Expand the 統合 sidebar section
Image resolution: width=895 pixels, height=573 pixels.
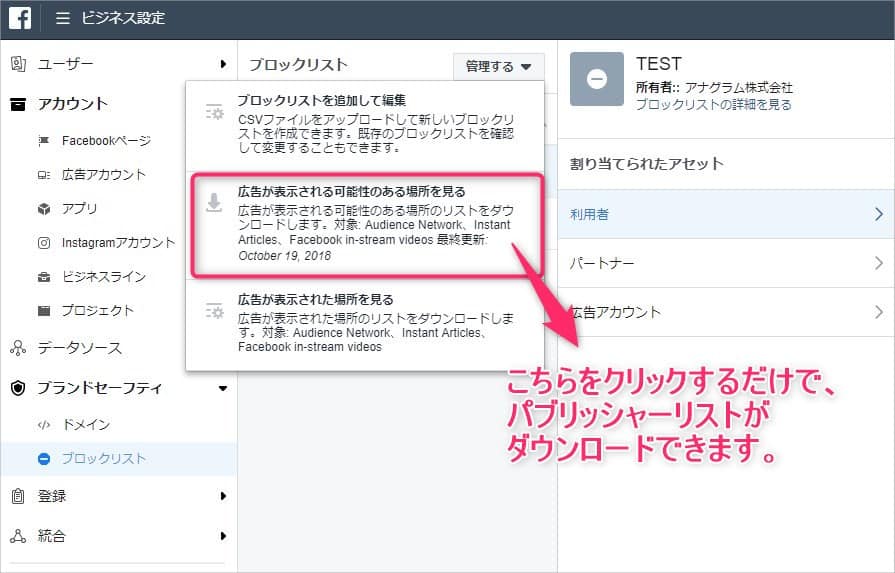pos(222,536)
